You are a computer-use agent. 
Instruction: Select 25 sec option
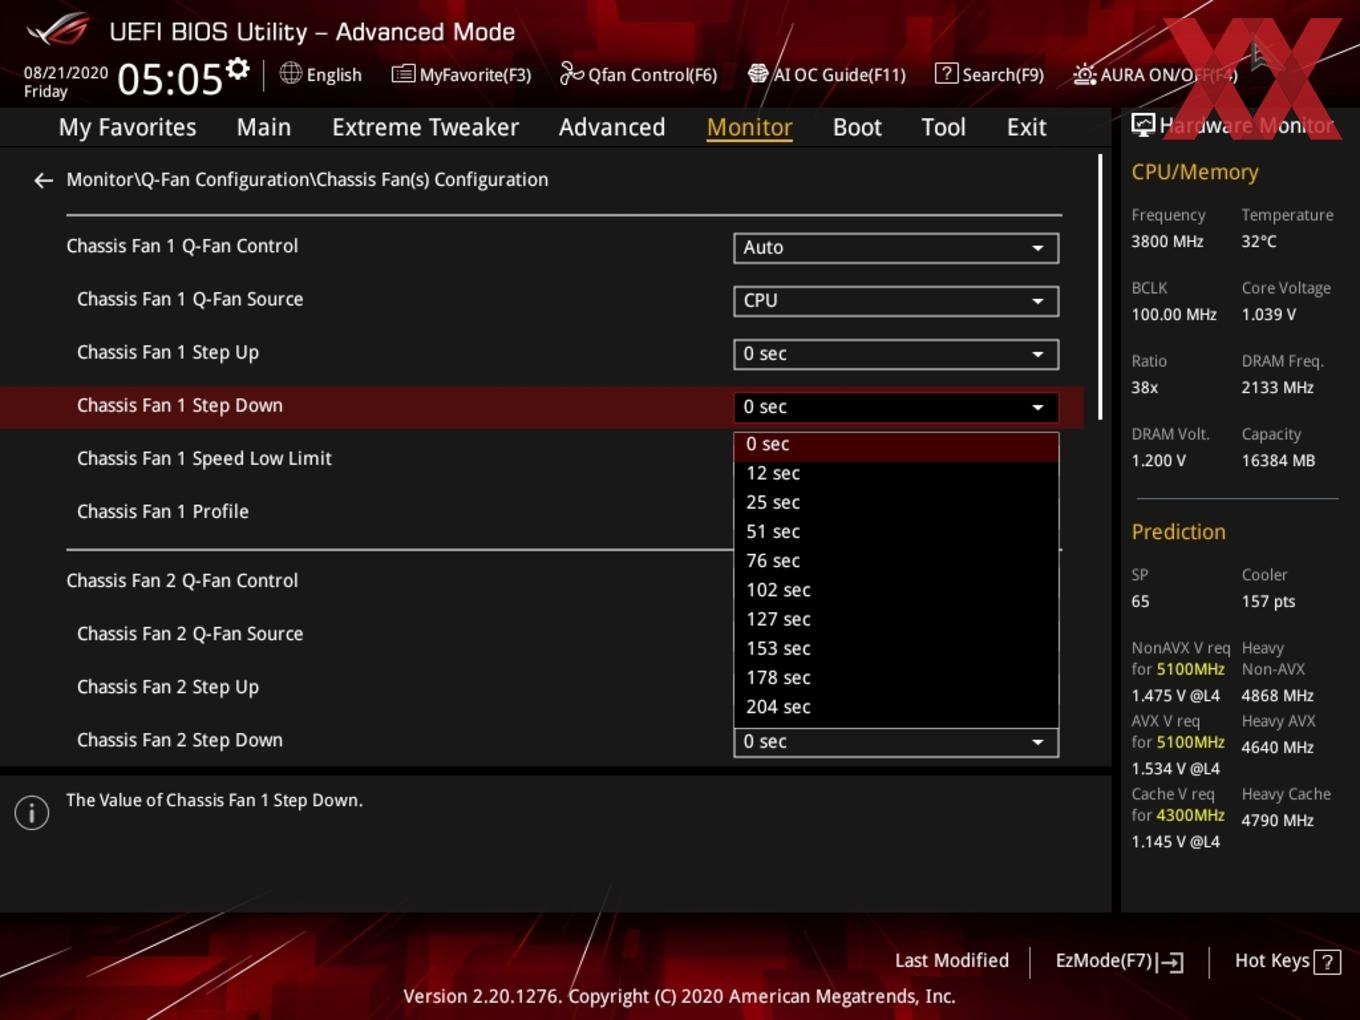(896, 502)
